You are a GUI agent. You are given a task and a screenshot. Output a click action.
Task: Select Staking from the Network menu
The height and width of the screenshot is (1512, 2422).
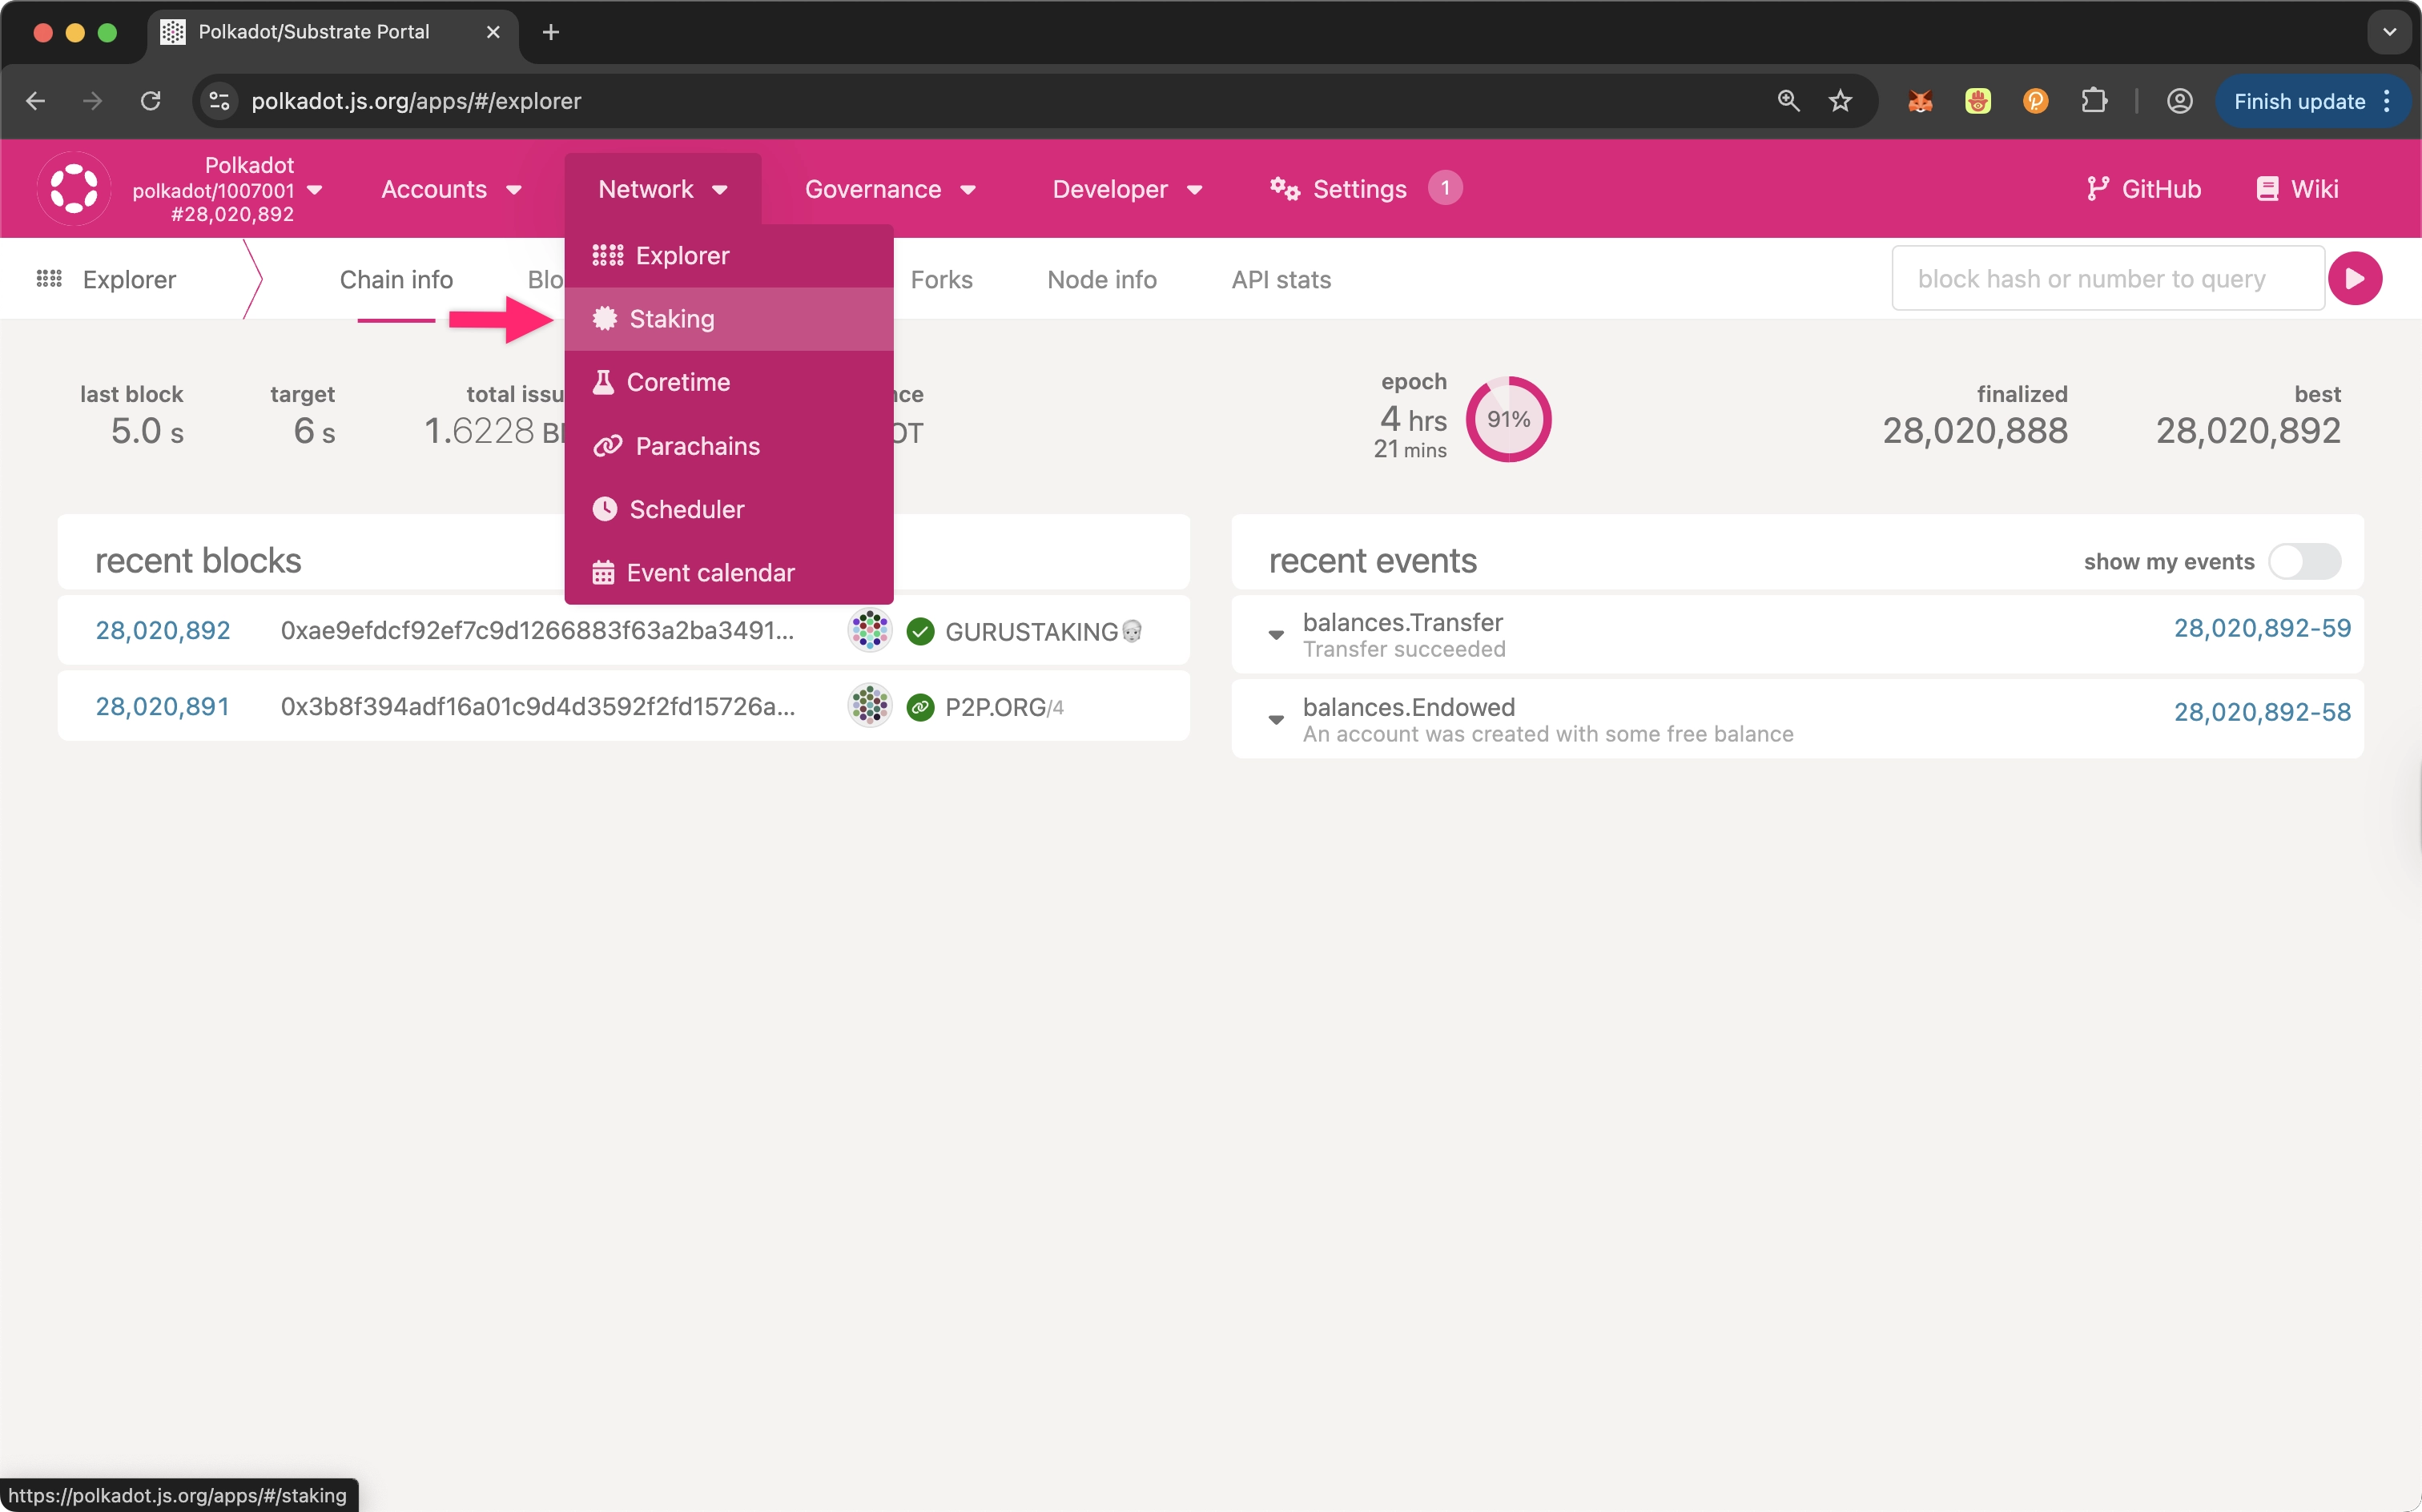(x=671, y=319)
